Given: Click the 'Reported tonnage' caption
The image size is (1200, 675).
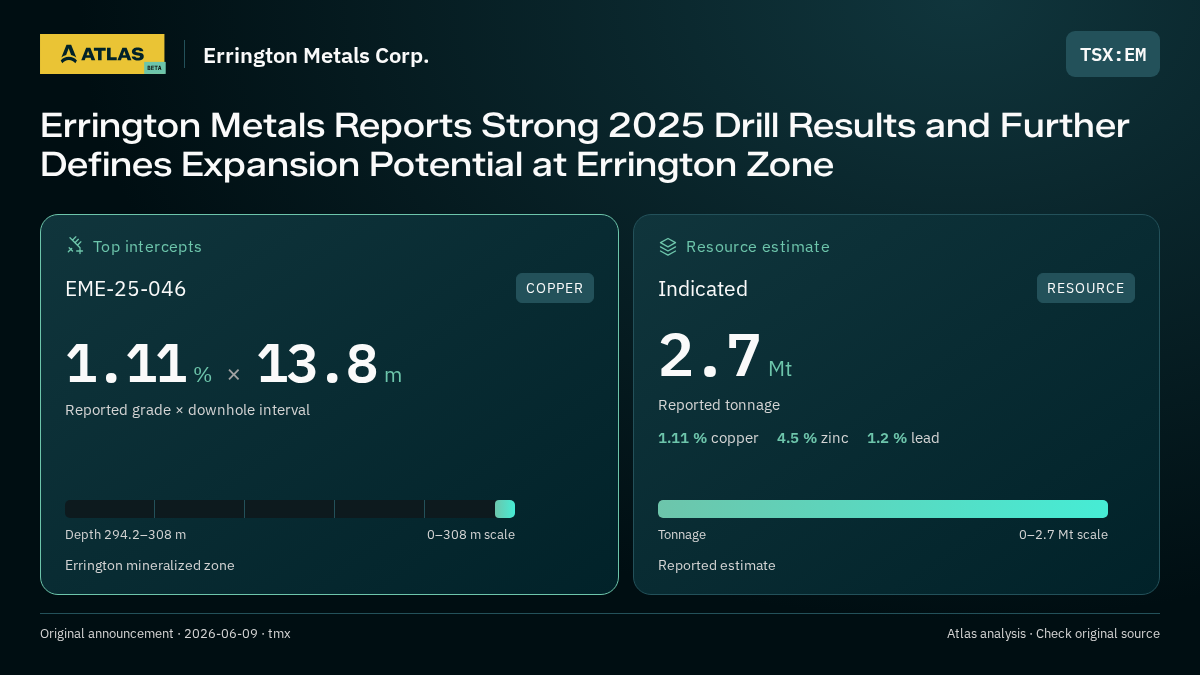Looking at the screenshot, I should click(x=719, y=405).
